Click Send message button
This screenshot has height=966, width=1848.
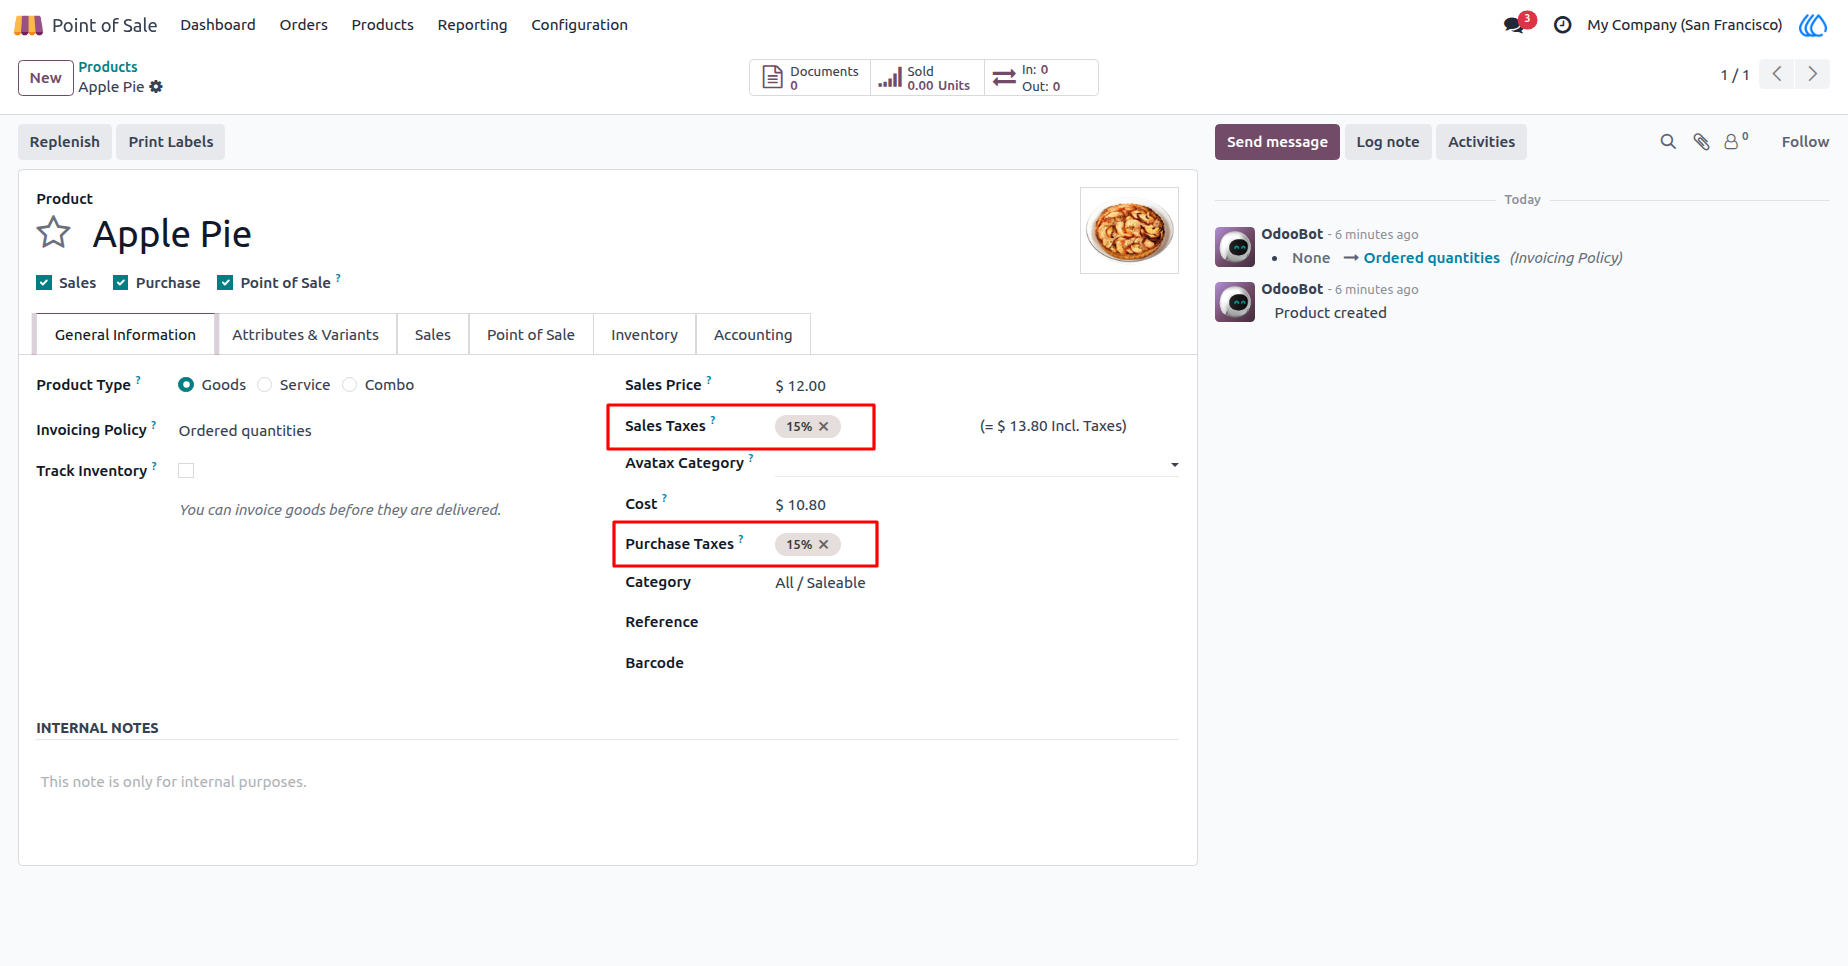coord(1277,142)
